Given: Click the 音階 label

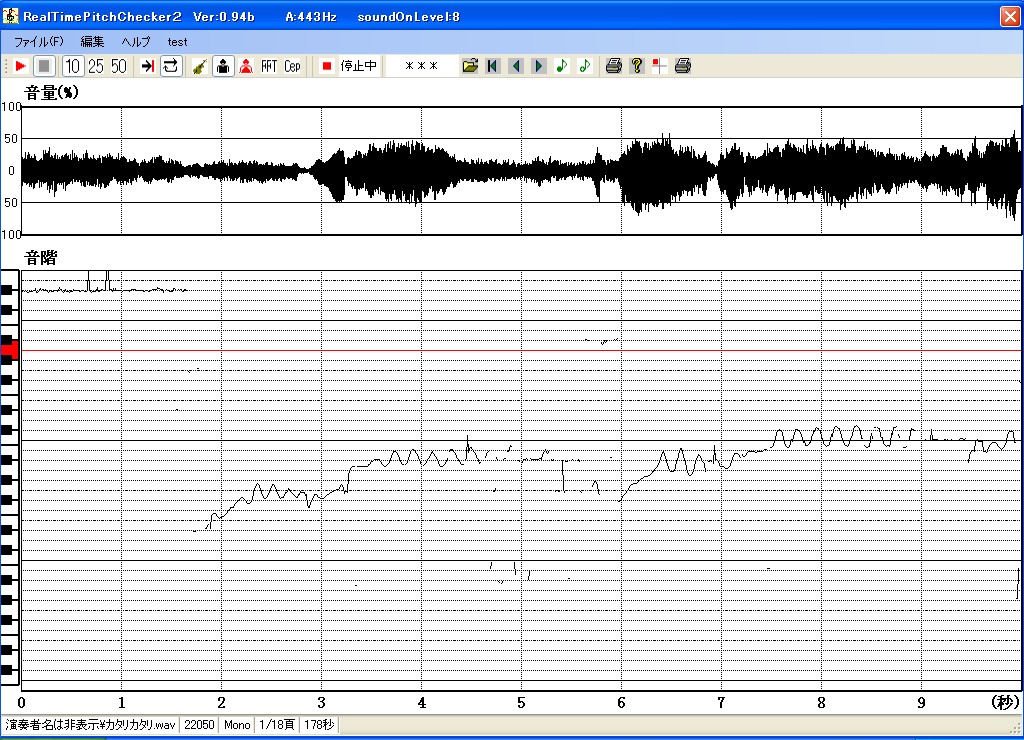Looking at the screenshot, I should click(x=40, y=258).
